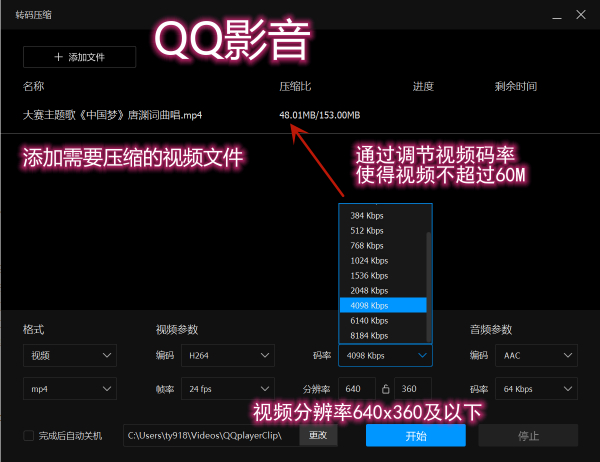Choose highlighted 4098 Kbps option
Image resolution: width=600 pixels, height=462 pixels.
[383, 305]
